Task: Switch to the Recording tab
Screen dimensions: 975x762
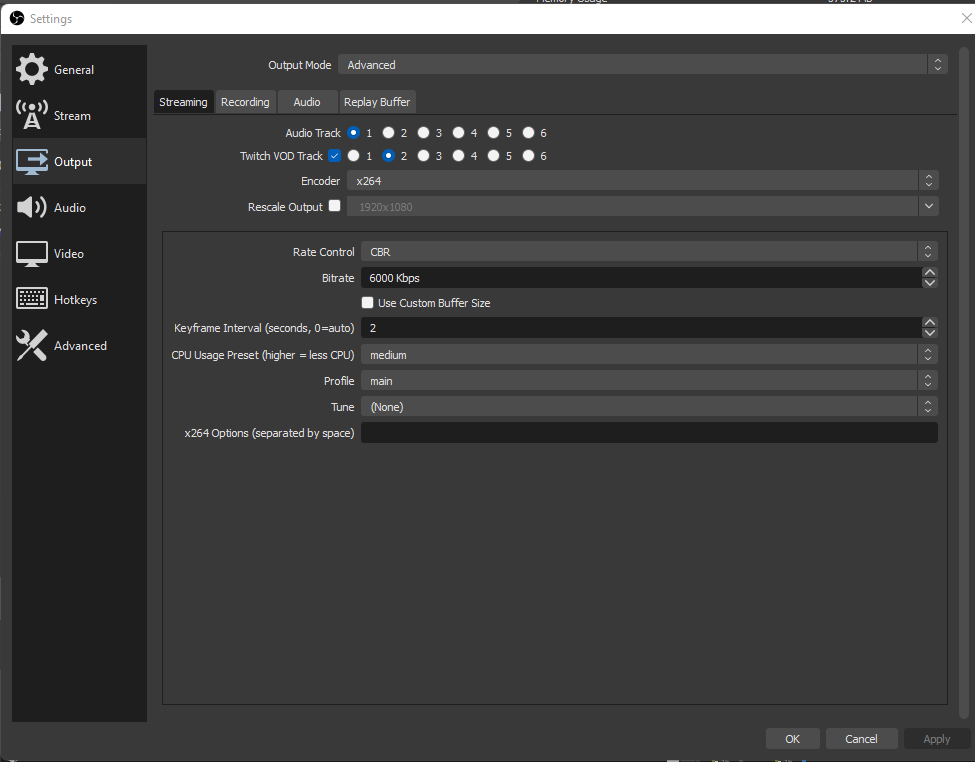Action: tap(245, 102)
